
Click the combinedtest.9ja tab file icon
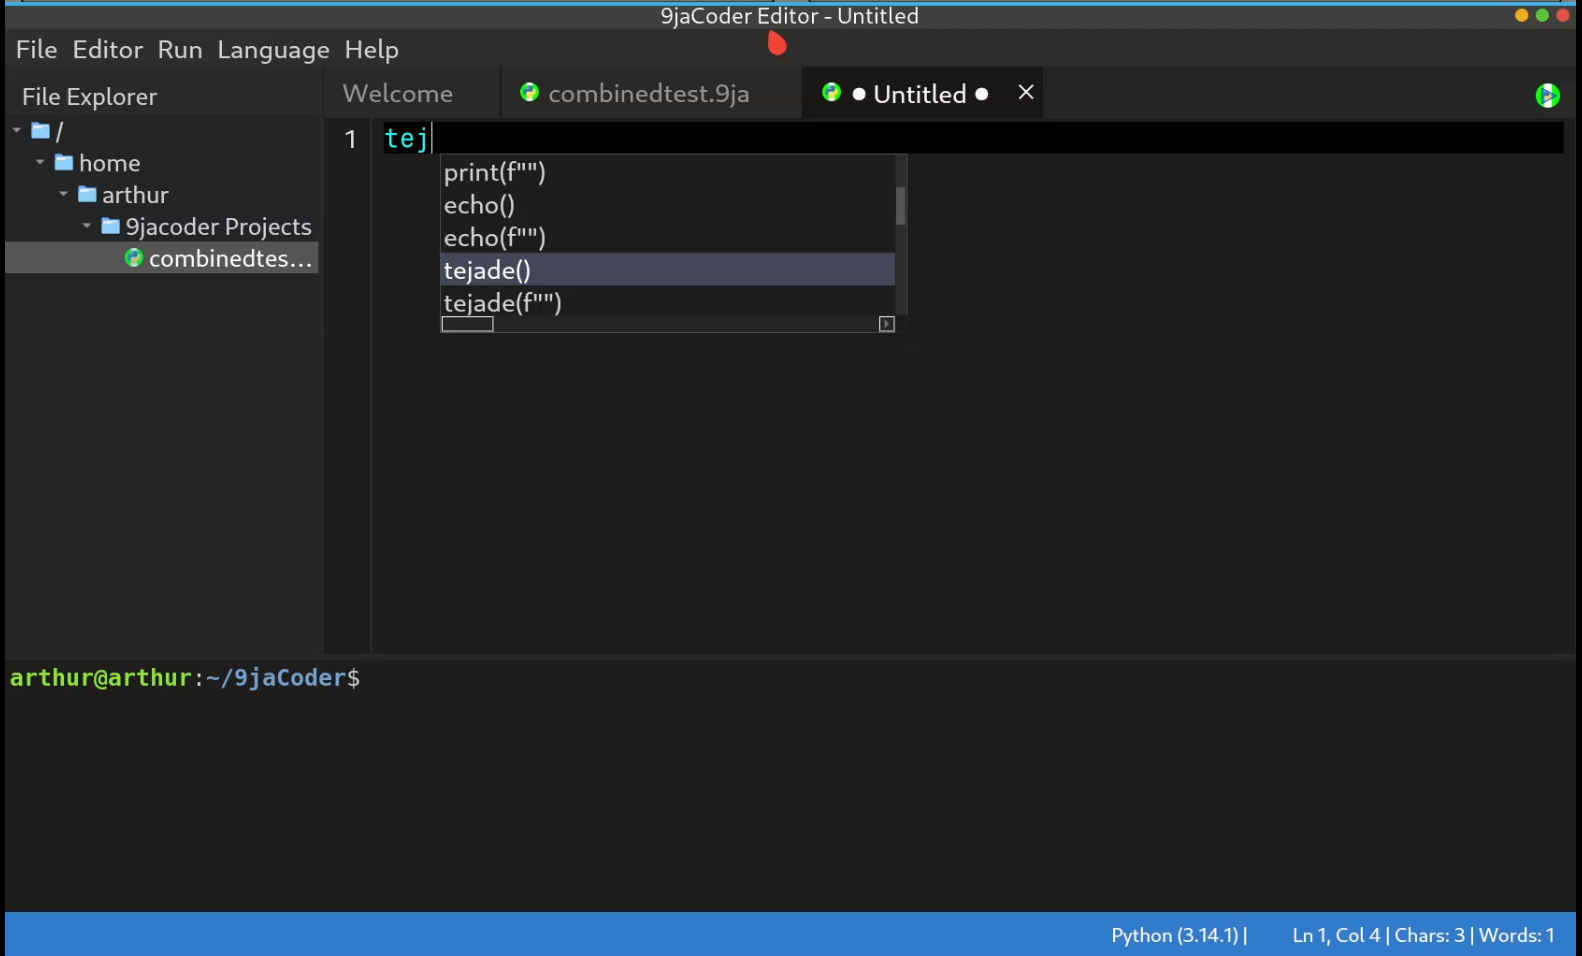click(x=529, y=93)
